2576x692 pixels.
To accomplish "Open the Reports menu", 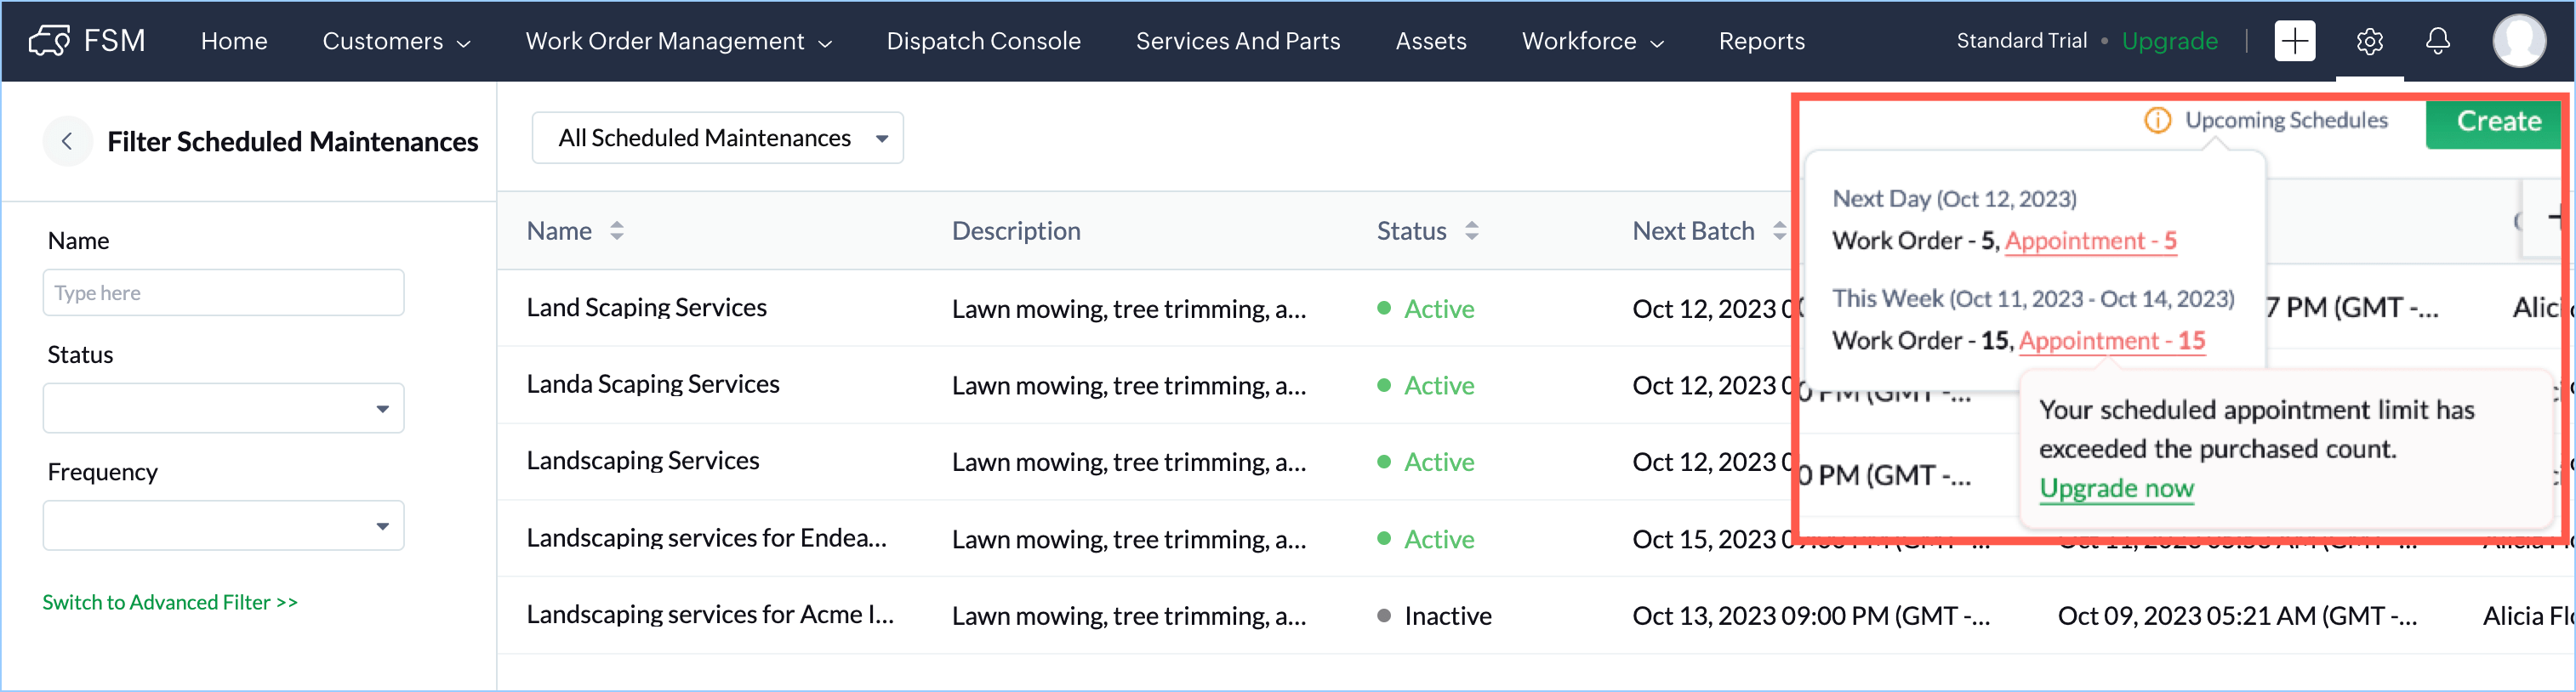I will (x=1761, y=41).
